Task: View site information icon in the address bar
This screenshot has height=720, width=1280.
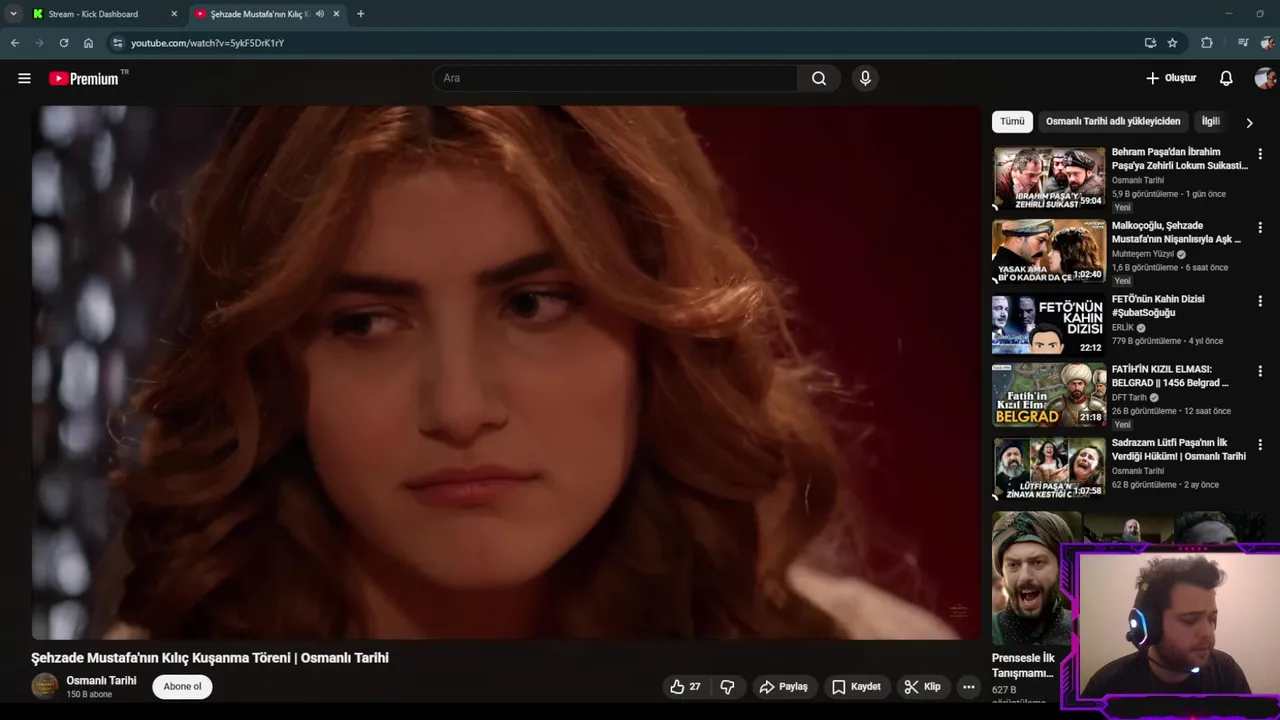Action: click(x=117, y=43)
